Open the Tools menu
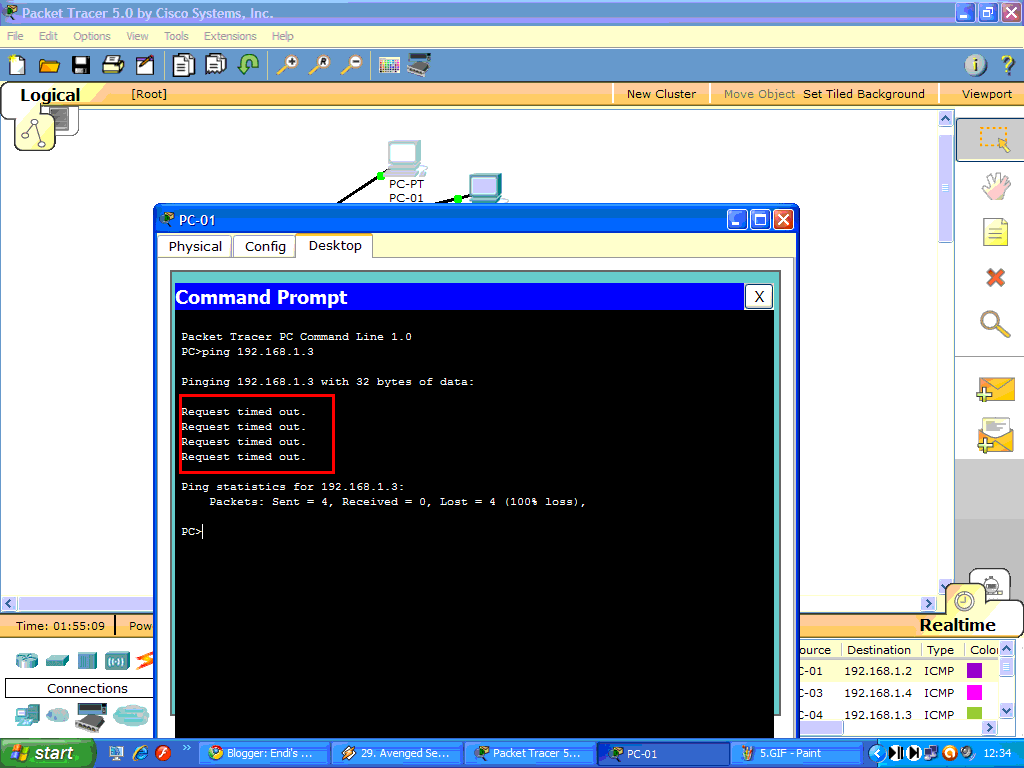Image resolution: width=1024 pixels, height=768 pixels. click(176, 36)
